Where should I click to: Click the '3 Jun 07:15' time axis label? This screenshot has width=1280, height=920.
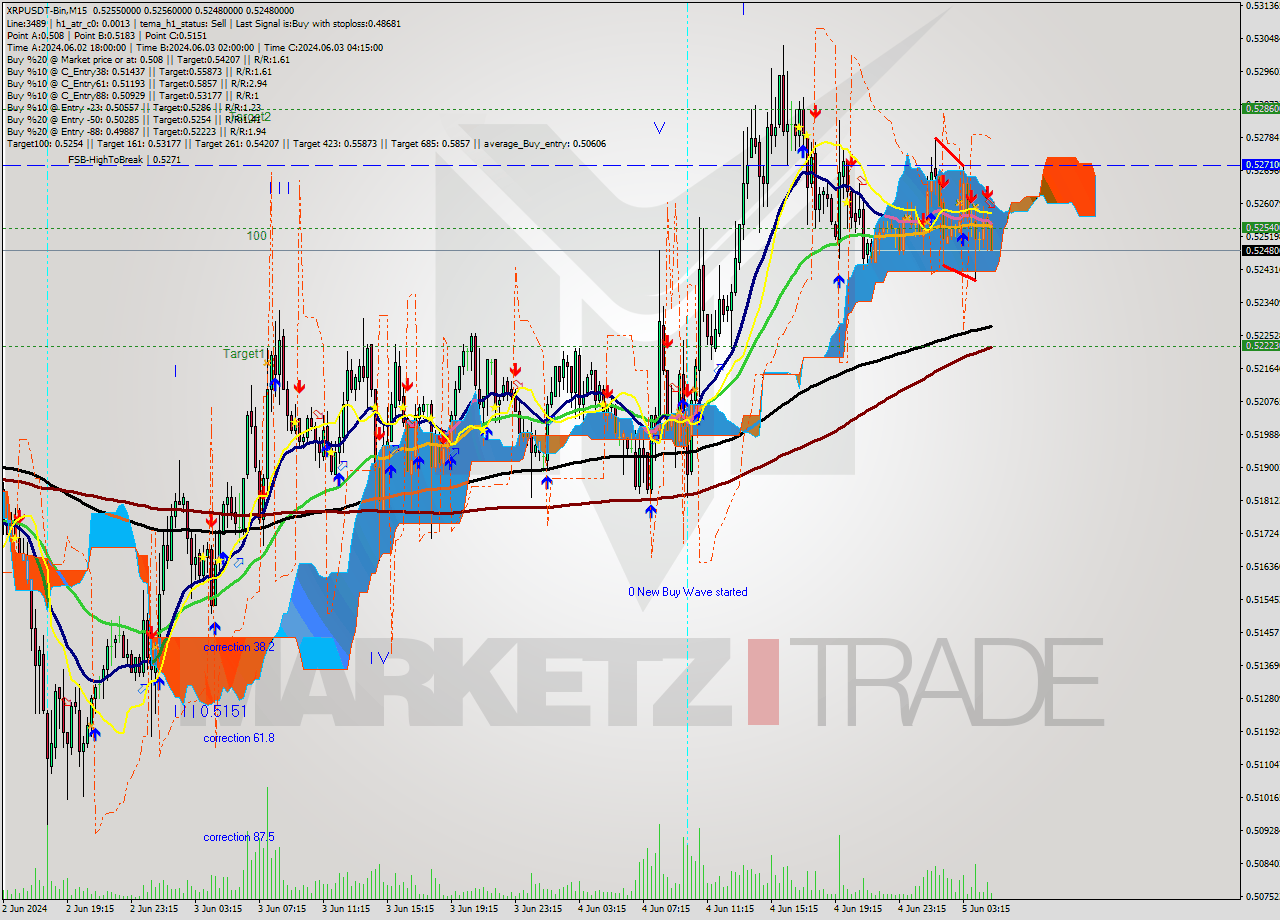click(282, 909)
